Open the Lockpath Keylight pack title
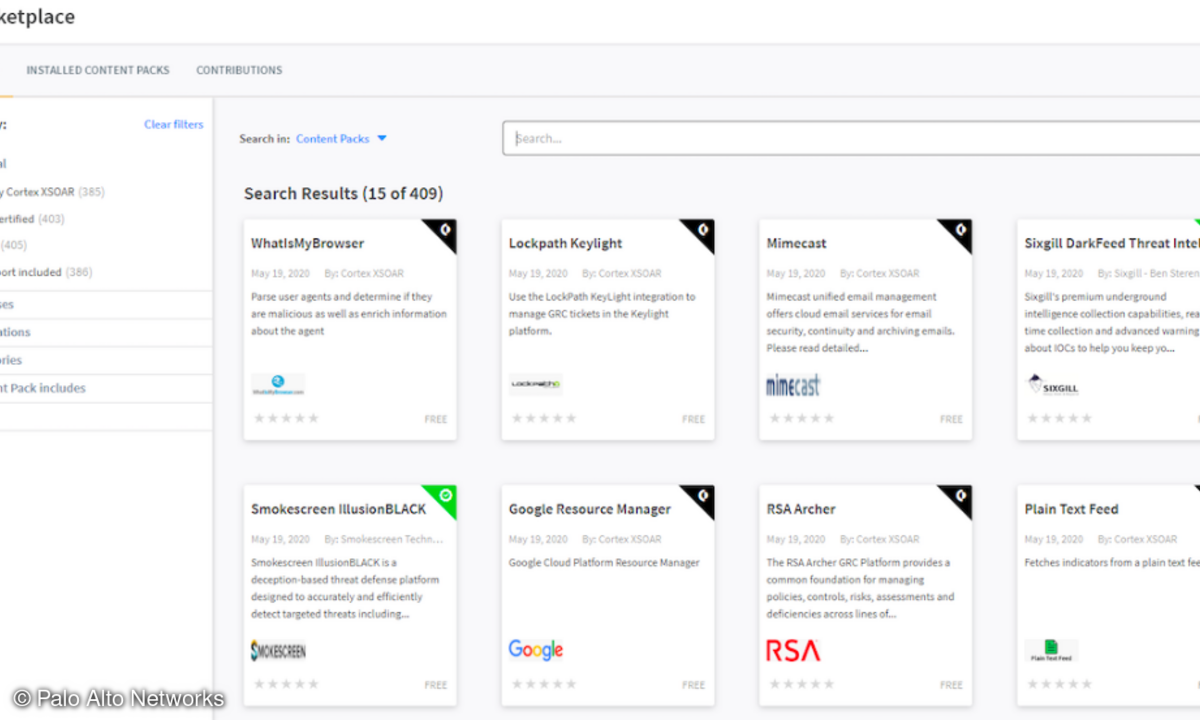Image resolution: width=1200 pixels, height=720 pixels. 565,243
